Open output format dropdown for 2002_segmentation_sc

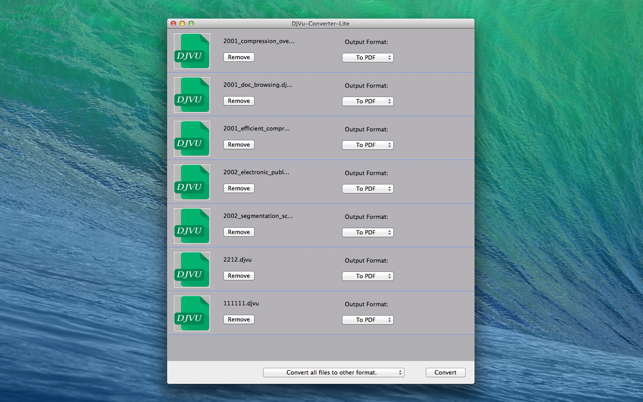tap(368, 232)
